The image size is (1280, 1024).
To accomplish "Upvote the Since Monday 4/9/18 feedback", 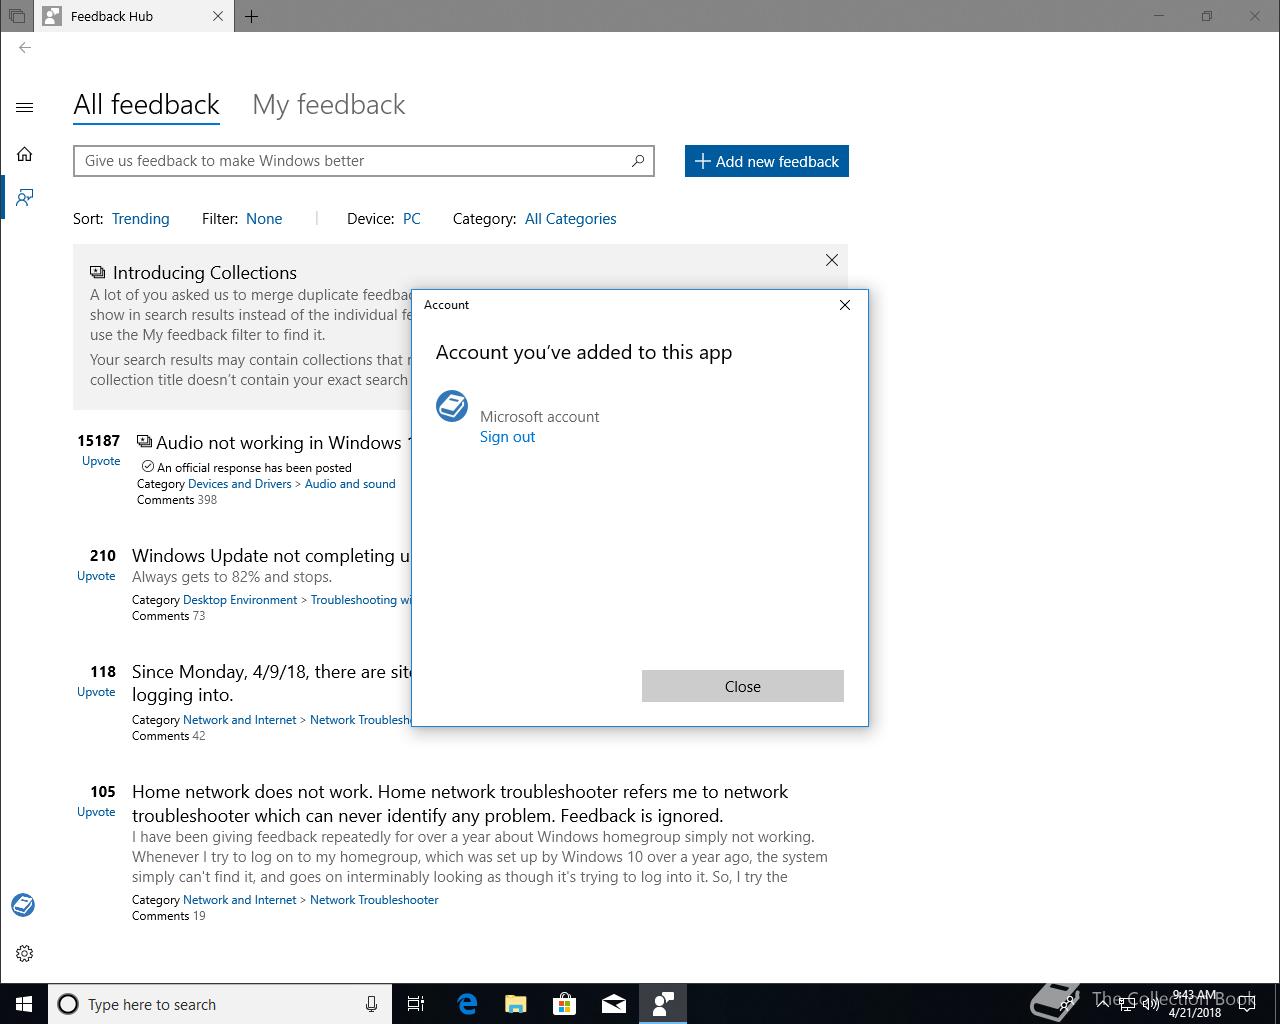I will (x=96, y=692).
